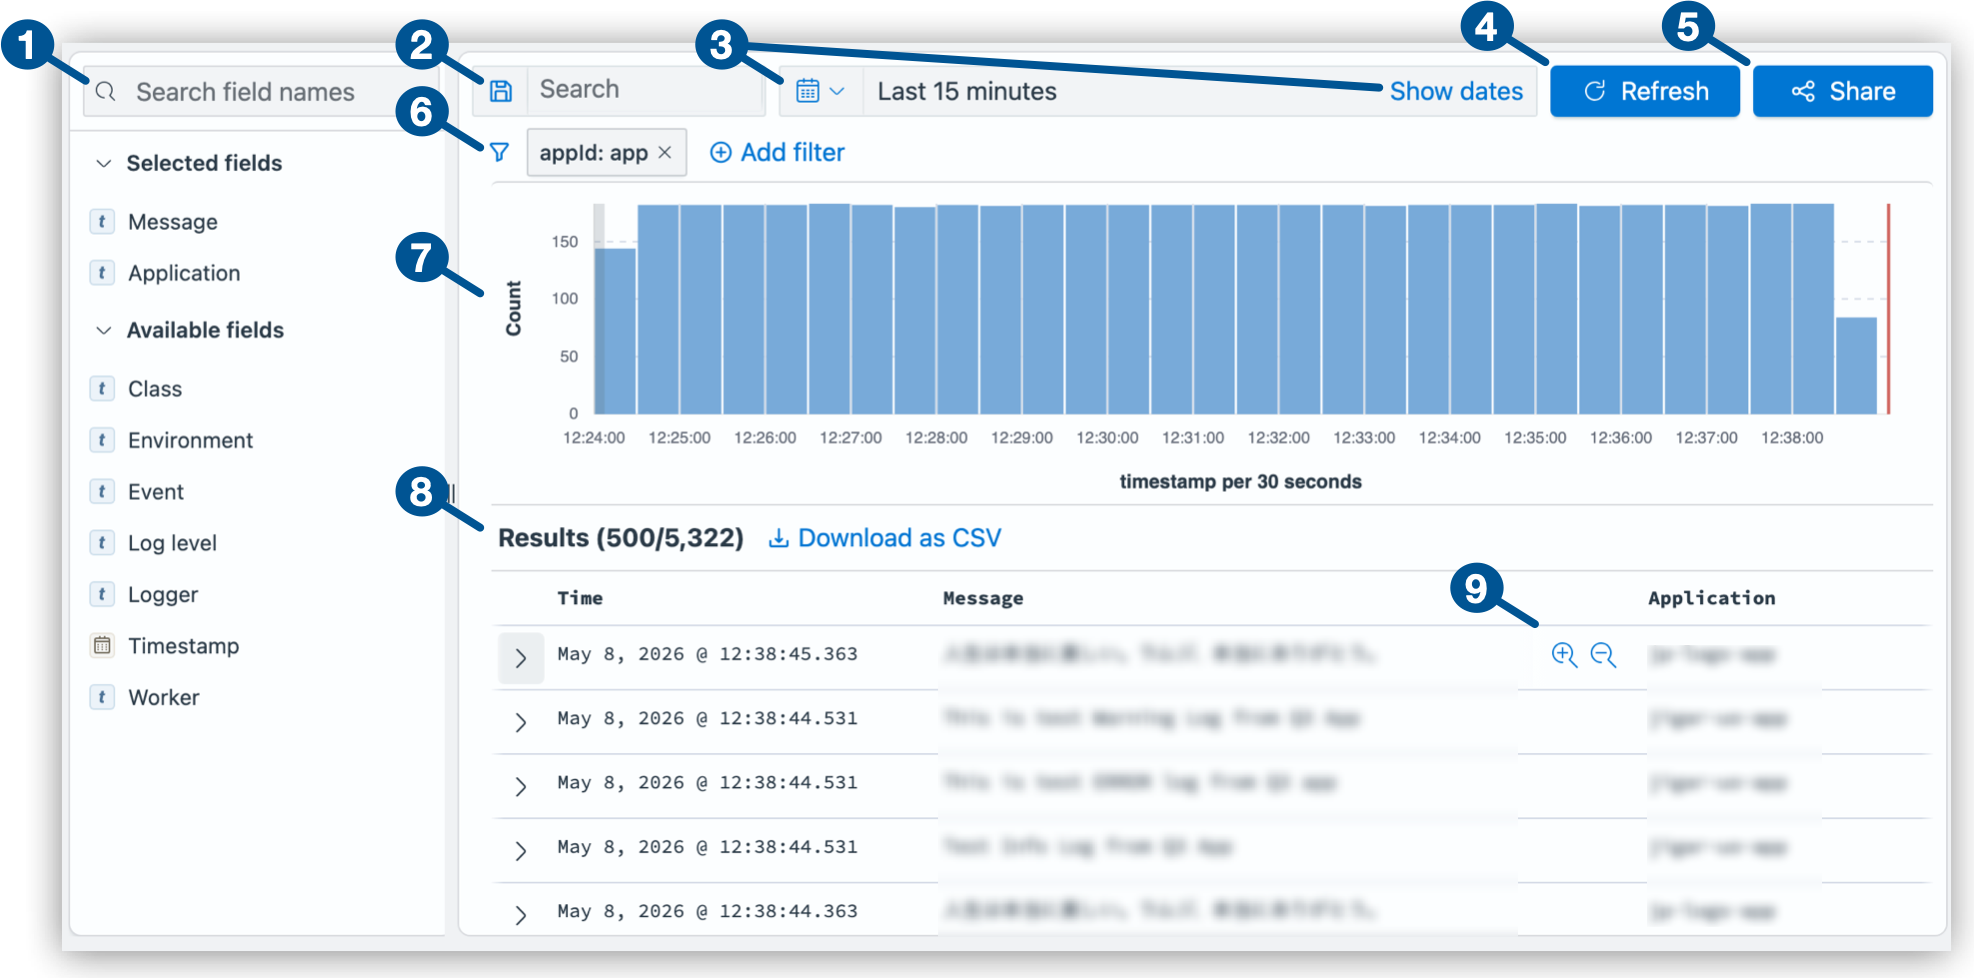Screen dimensions: 1974x978
Task: Select the Message field
Action: (172, 222)
